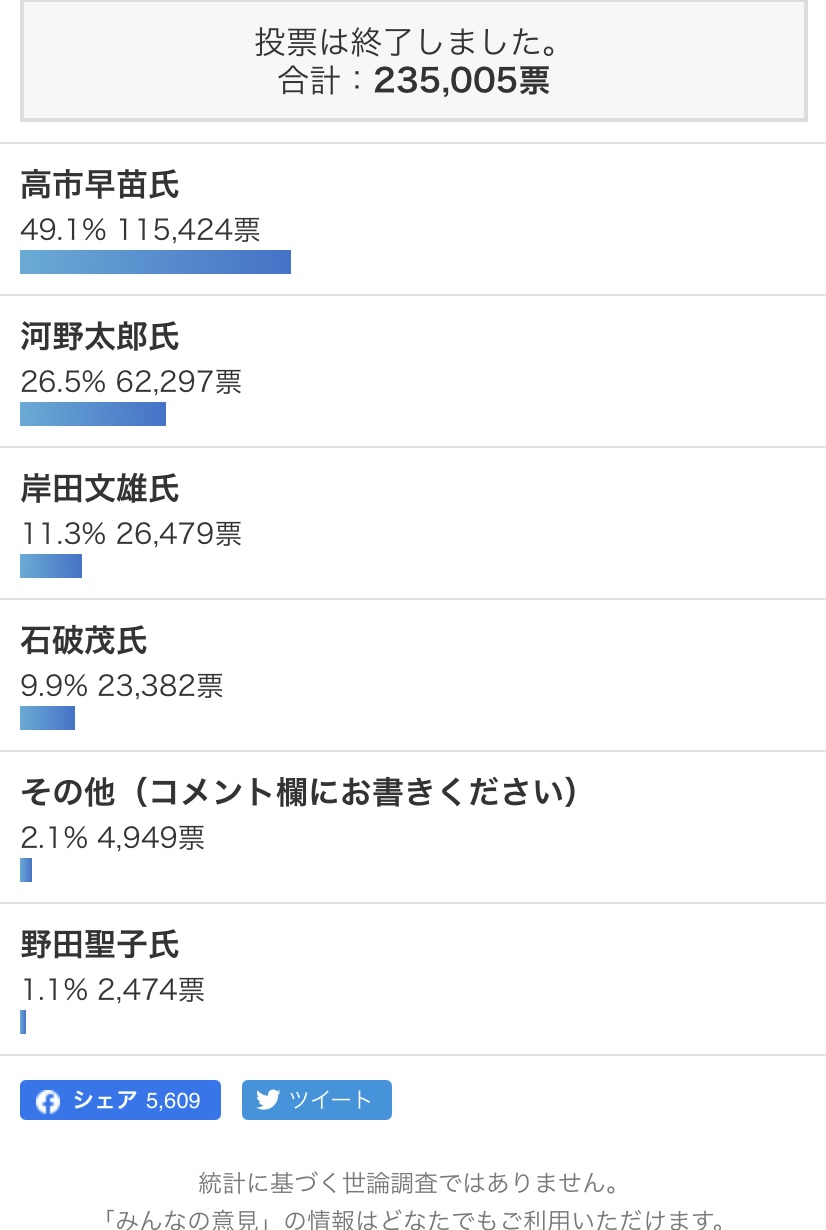Select the その他 option row

click(413, 828)
